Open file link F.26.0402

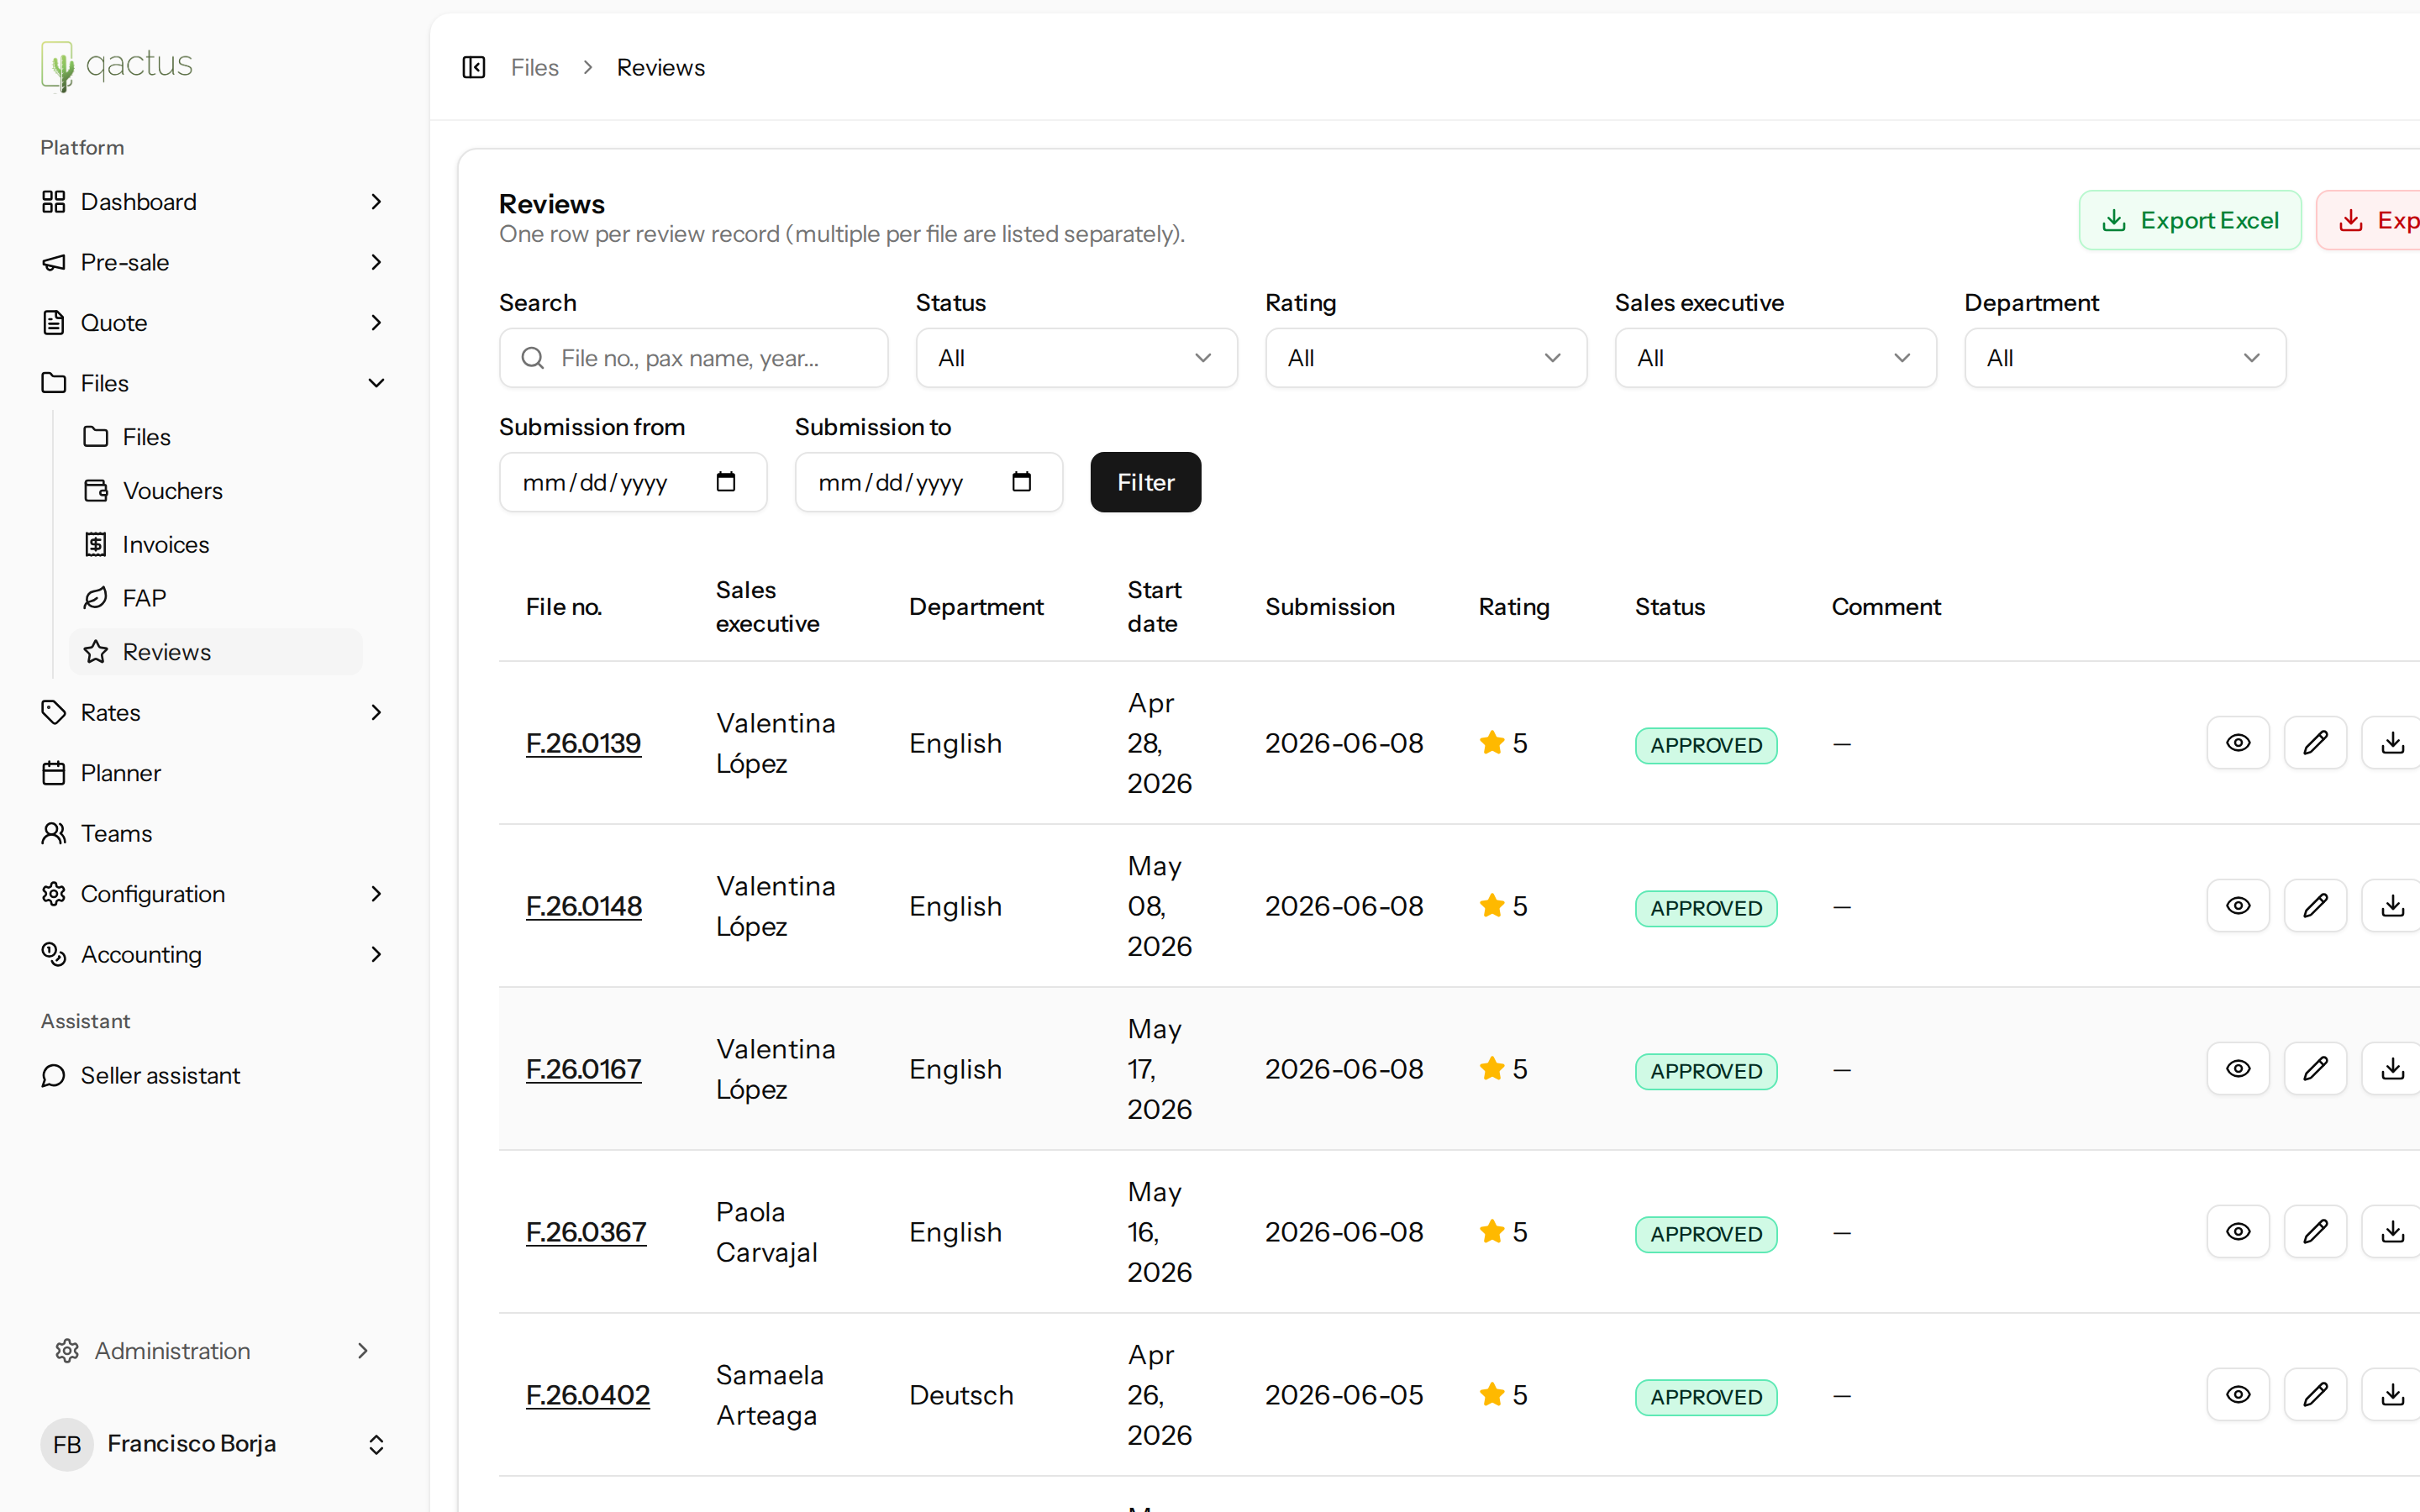click(x=588, y=1395)
